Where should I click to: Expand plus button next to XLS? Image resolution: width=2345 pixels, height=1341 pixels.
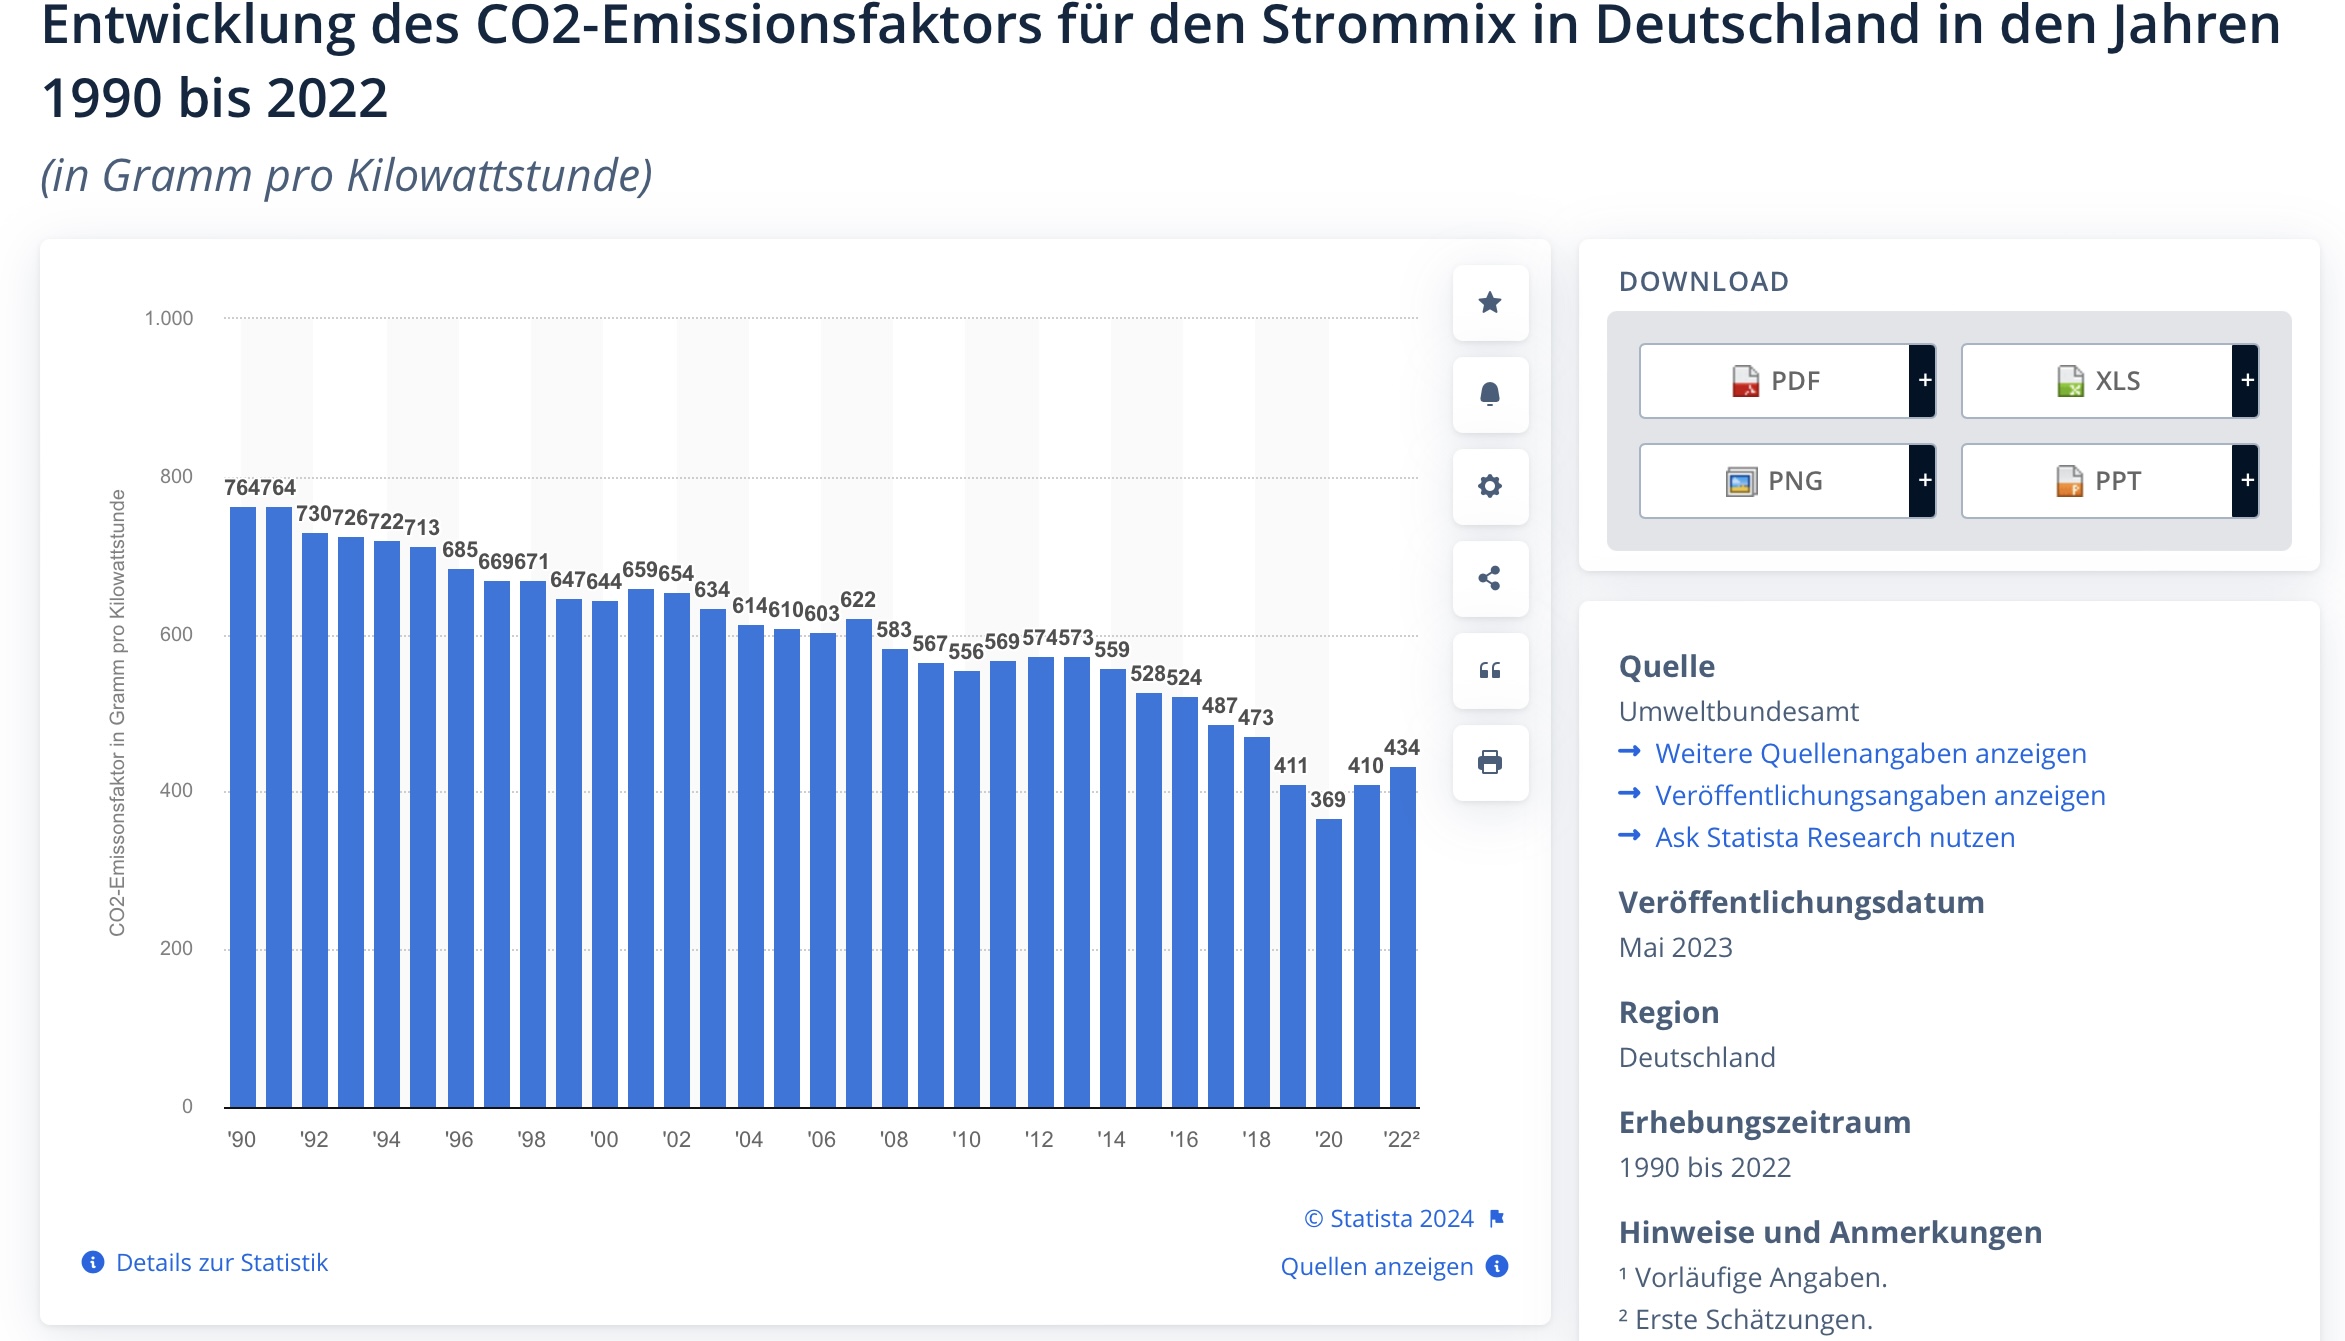coord(2246,381)
